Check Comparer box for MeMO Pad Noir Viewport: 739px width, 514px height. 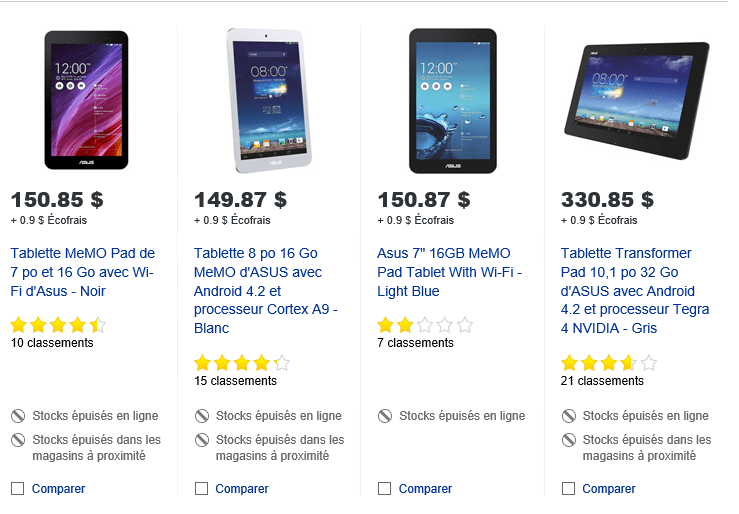pos(18,489)
